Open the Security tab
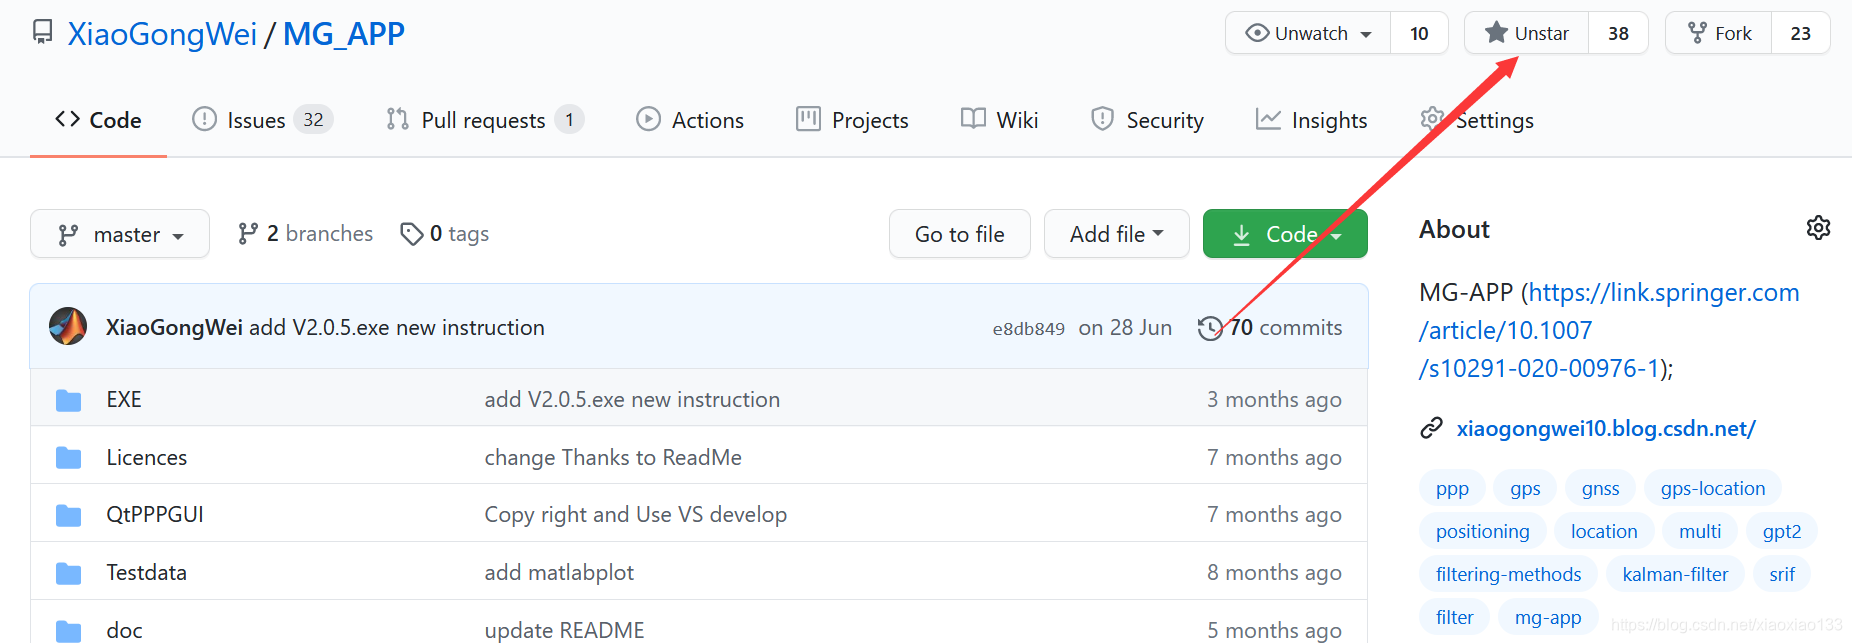 pos(1147,120)
